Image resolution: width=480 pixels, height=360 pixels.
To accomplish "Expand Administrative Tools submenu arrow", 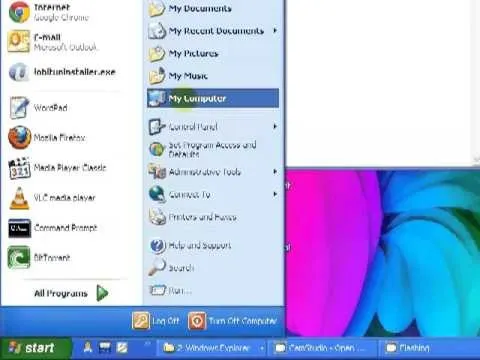I will pyautogui.click(x=275, y=171).
